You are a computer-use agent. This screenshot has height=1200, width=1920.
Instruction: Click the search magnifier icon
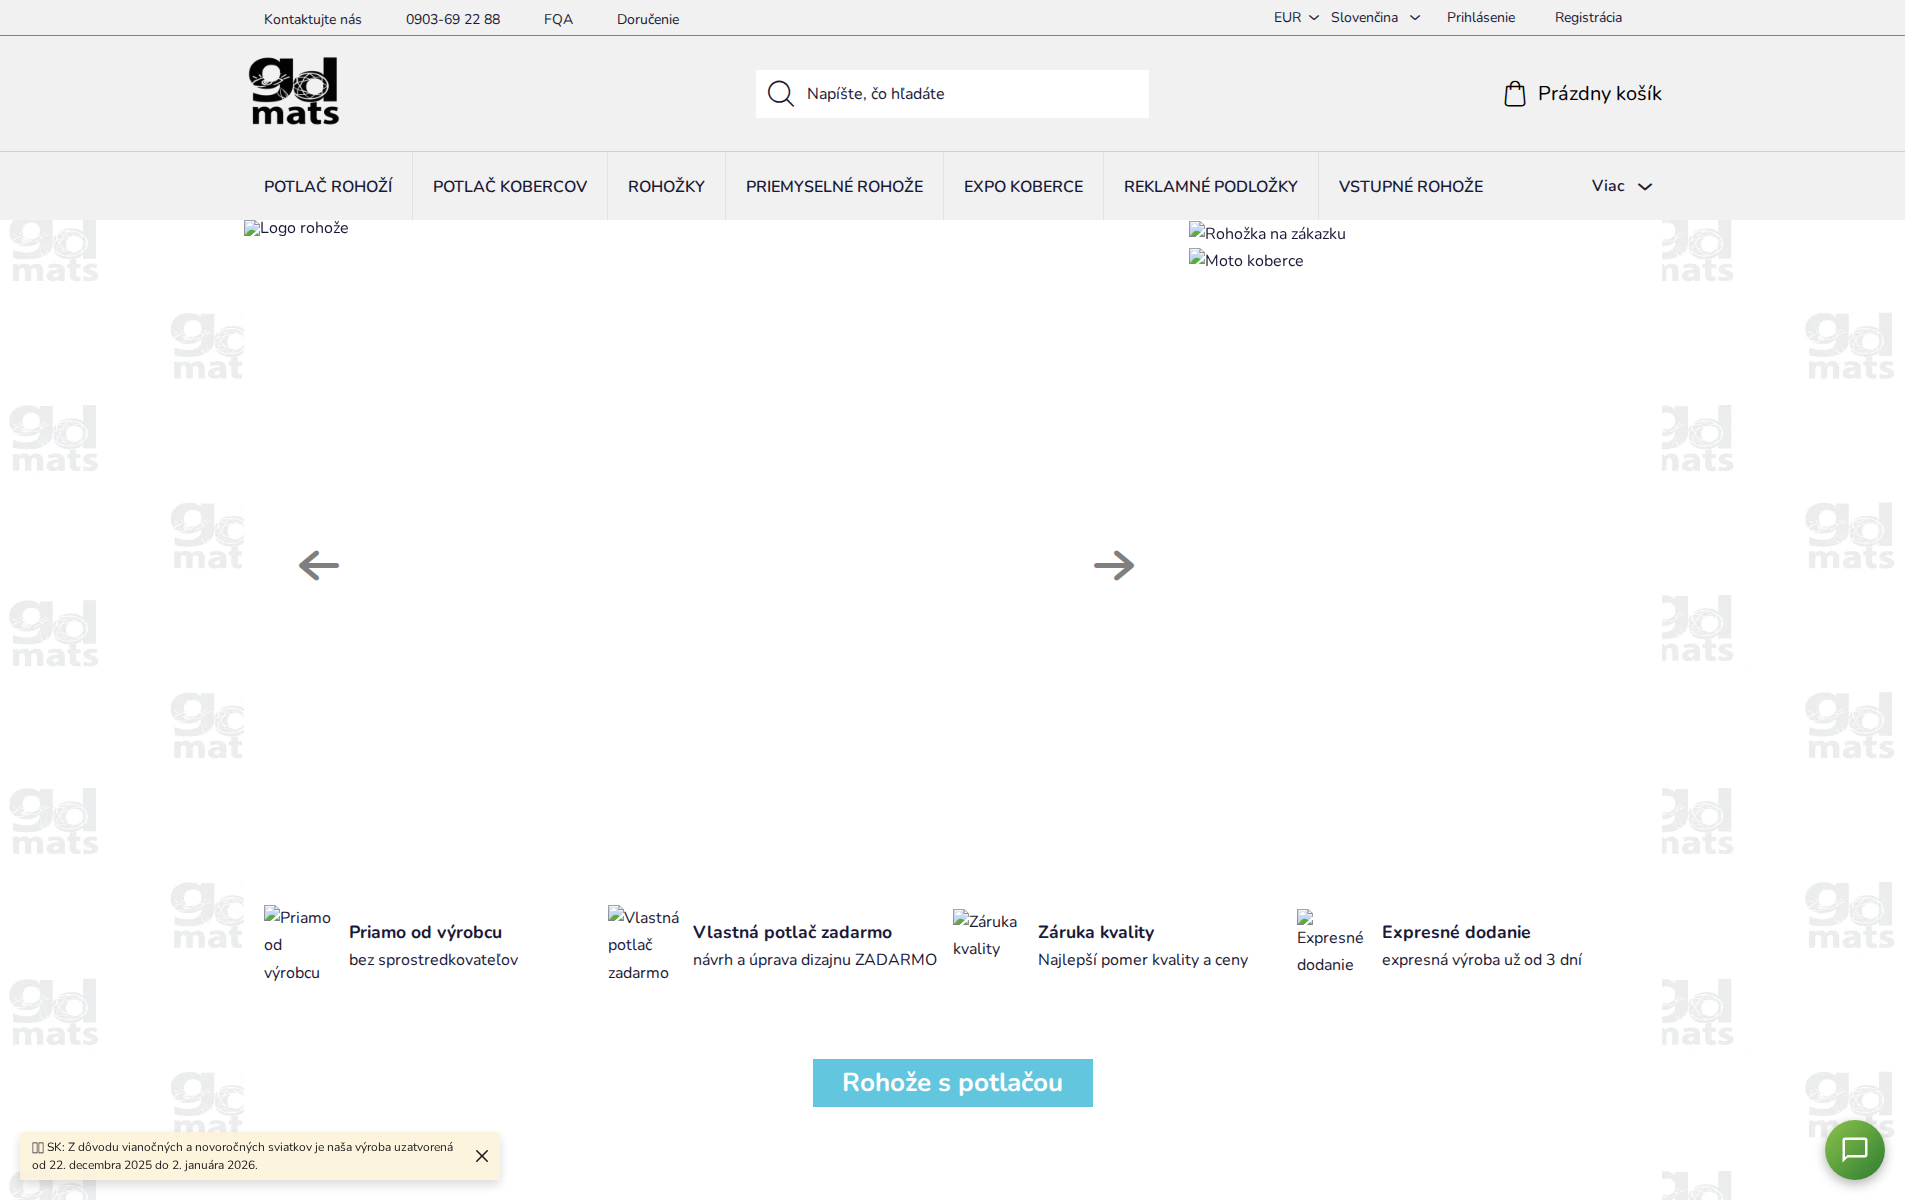point(779,93)
